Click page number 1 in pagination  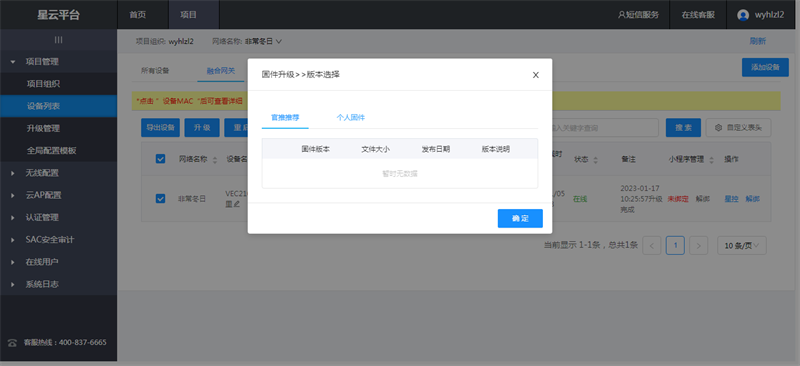(675, 246)
